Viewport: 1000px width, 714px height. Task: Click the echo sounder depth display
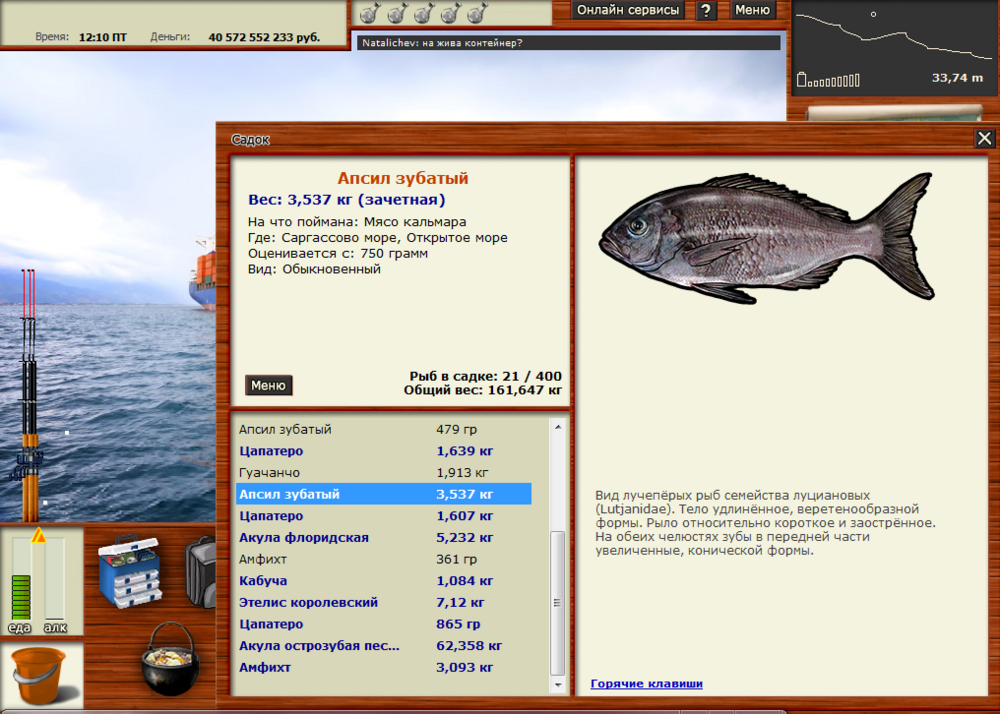pos(893,48)
